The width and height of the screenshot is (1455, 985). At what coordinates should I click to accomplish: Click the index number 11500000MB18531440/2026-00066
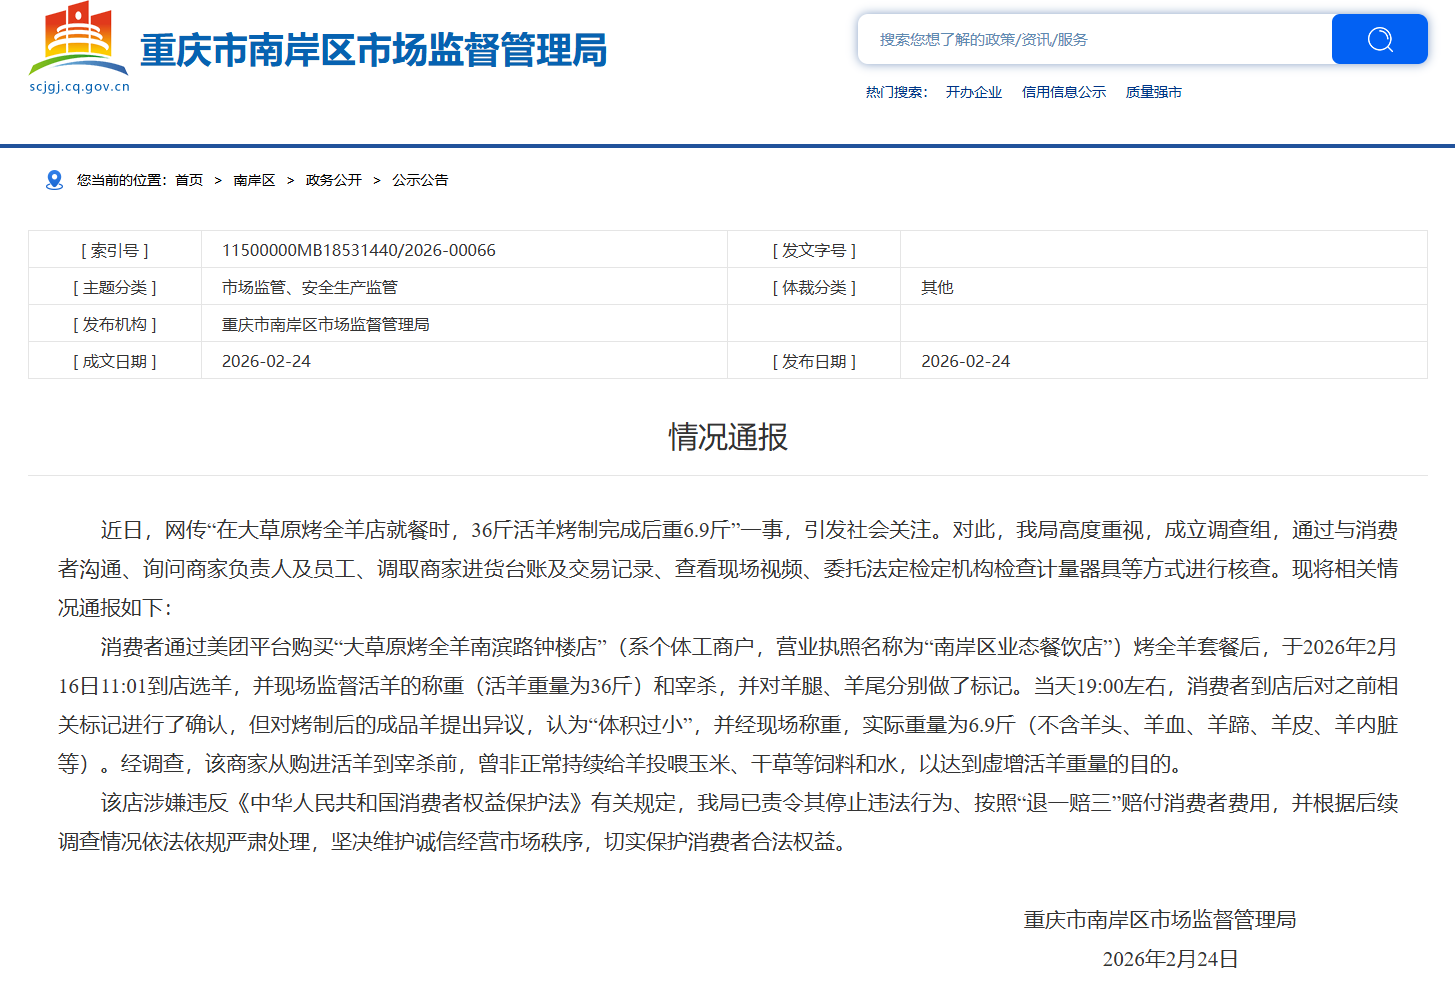[x=358, y=250]
